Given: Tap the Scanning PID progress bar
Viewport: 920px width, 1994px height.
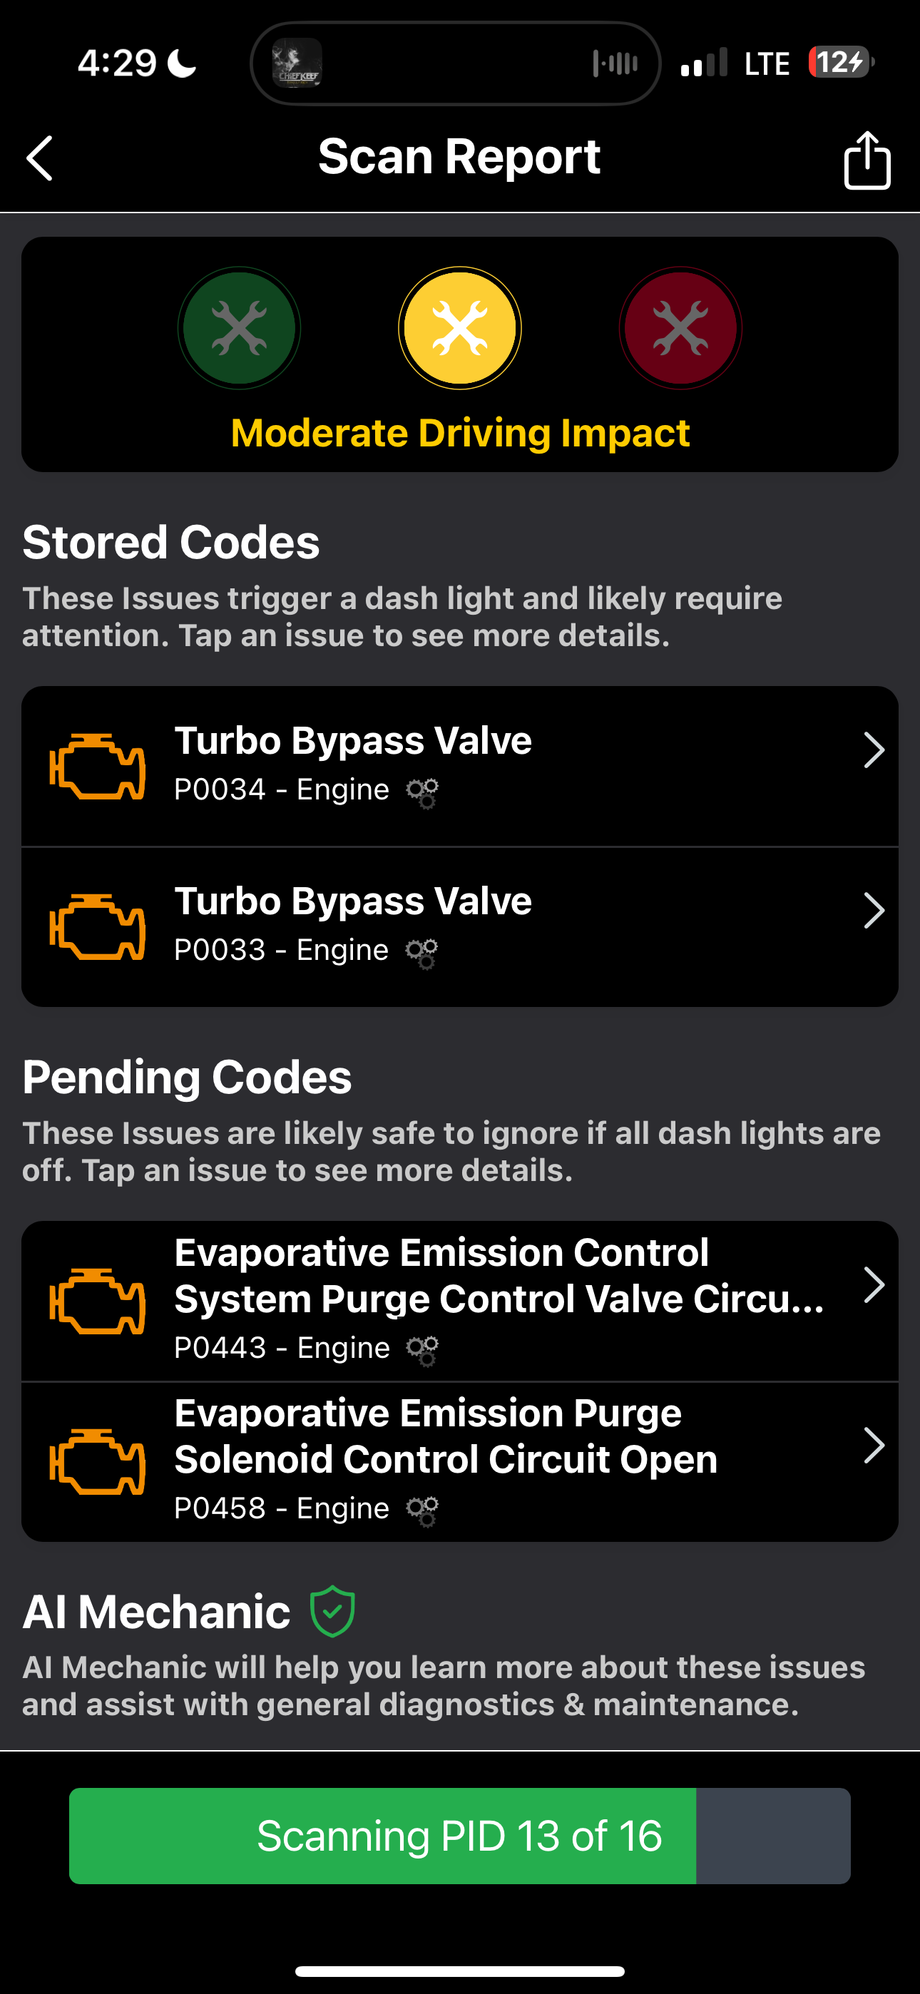Looking at the screenshot, I should coord(459,1836).
